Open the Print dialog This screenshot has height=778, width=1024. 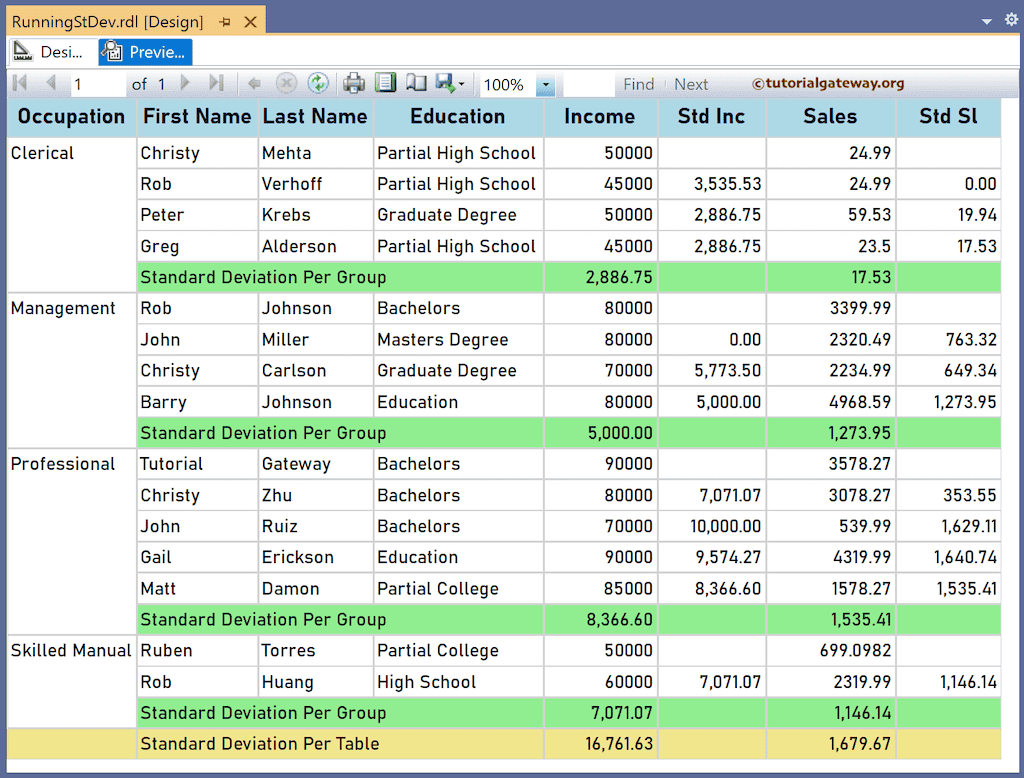pos(354,85)
